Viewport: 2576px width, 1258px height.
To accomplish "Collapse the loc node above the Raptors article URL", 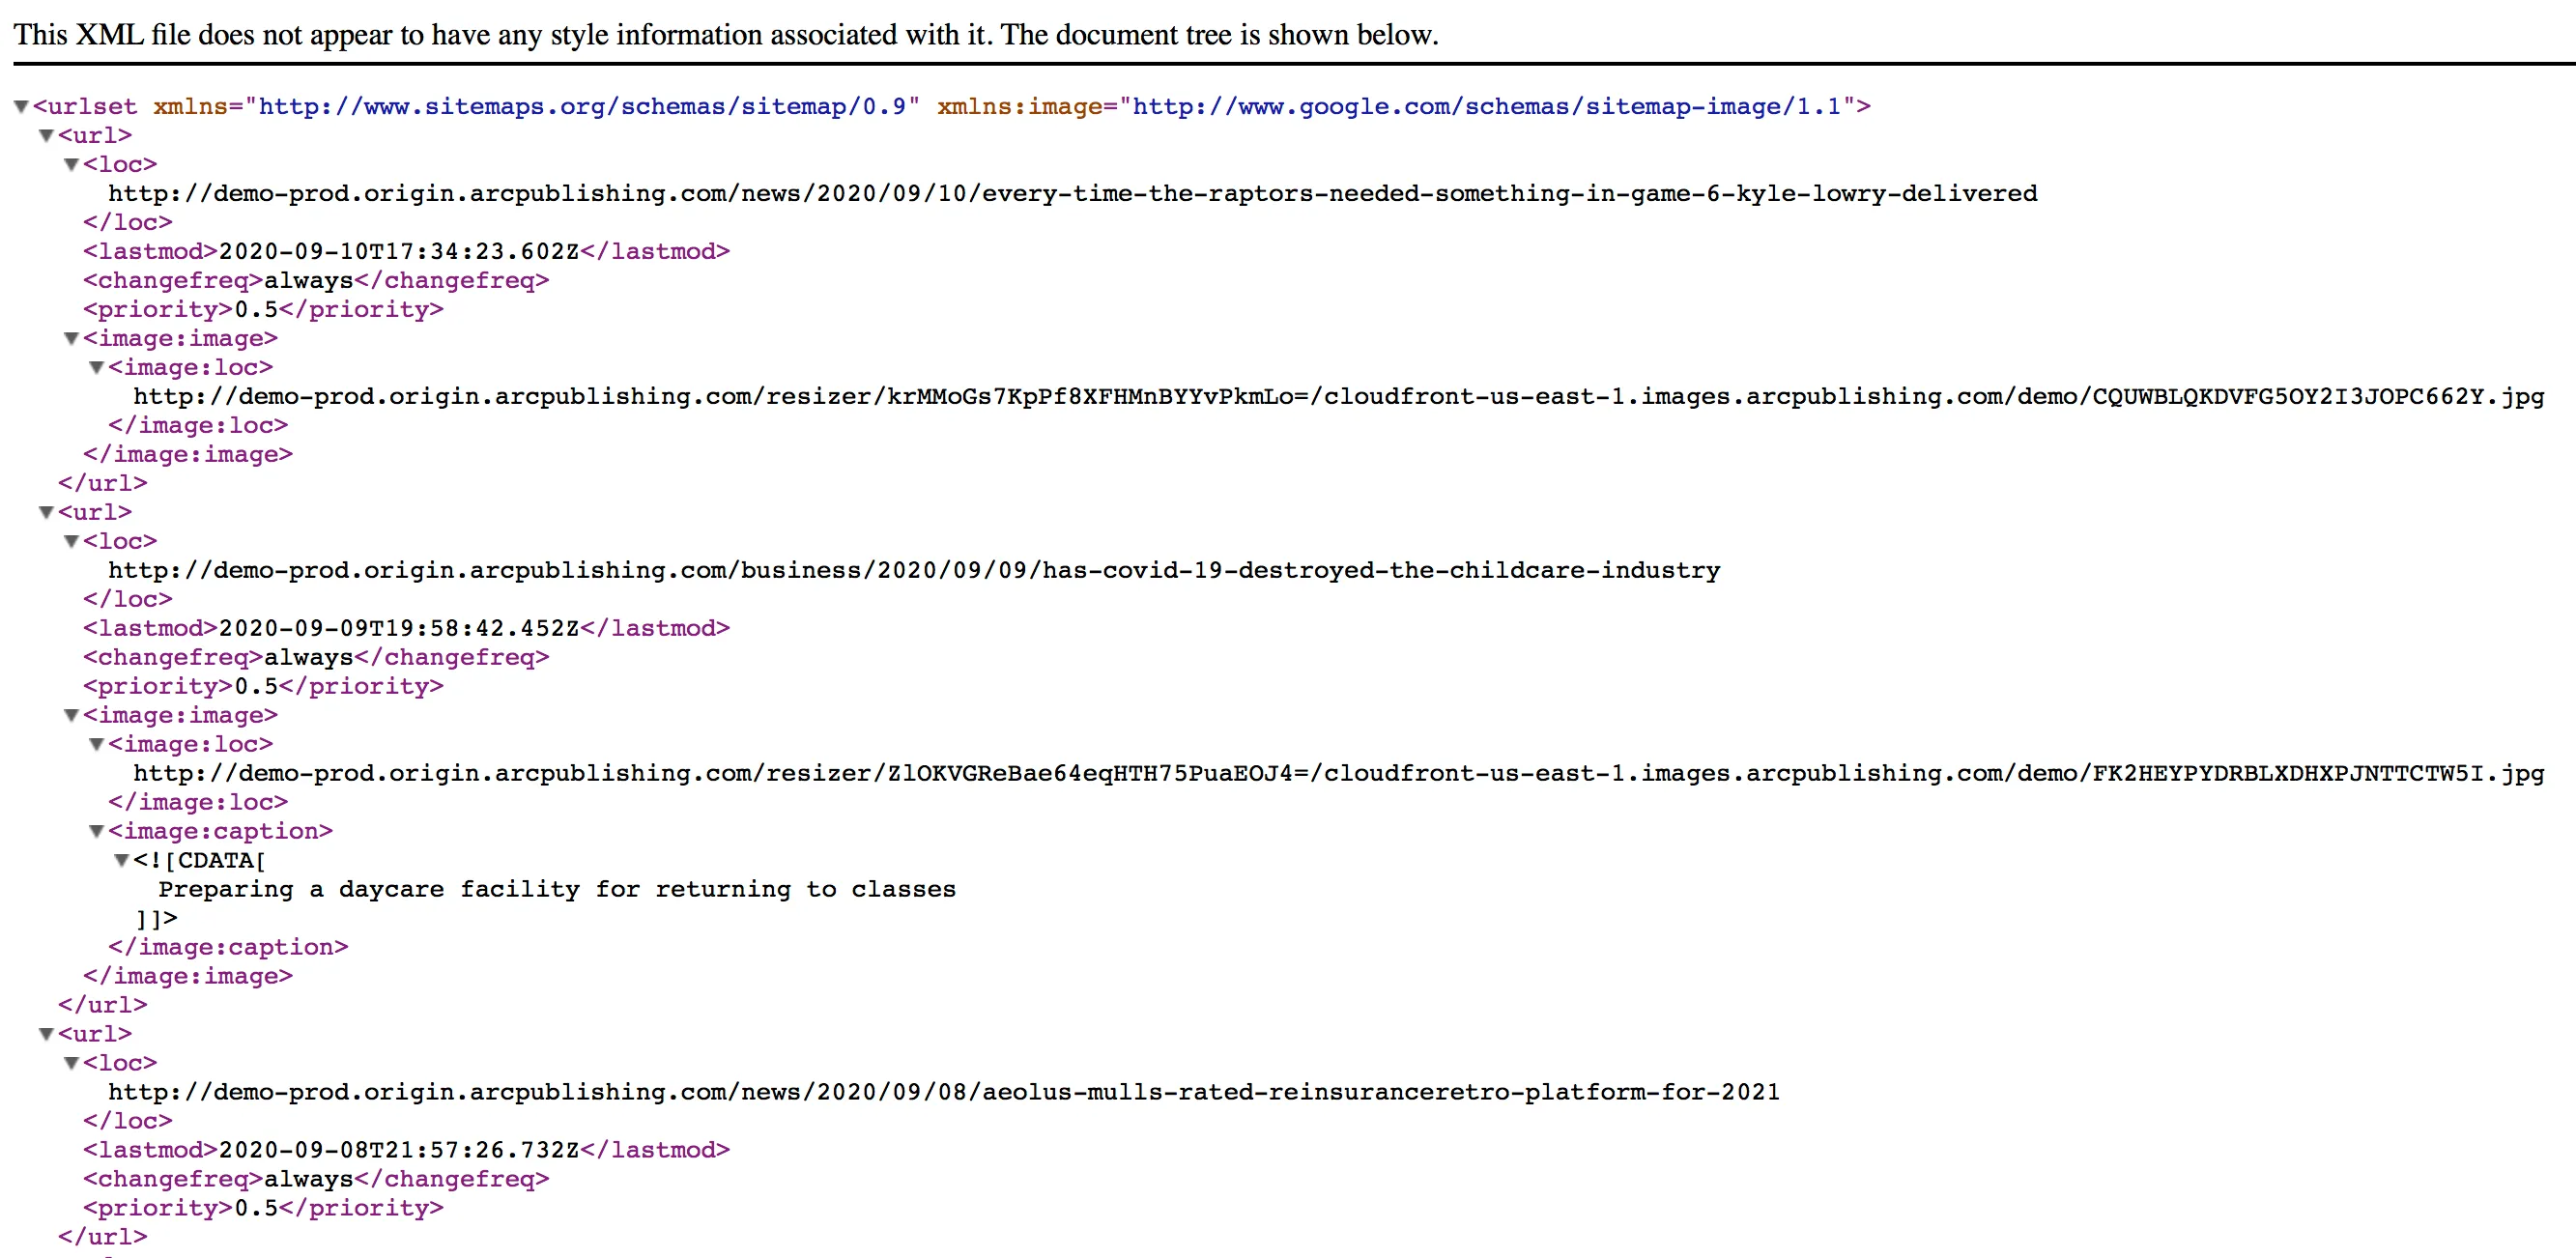I will [x=71, y=164].
